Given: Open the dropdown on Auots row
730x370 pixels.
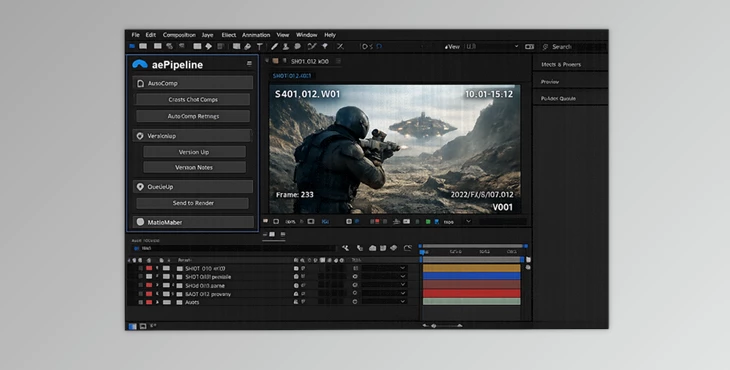Looking at the screenshot, I should point(403,302).
